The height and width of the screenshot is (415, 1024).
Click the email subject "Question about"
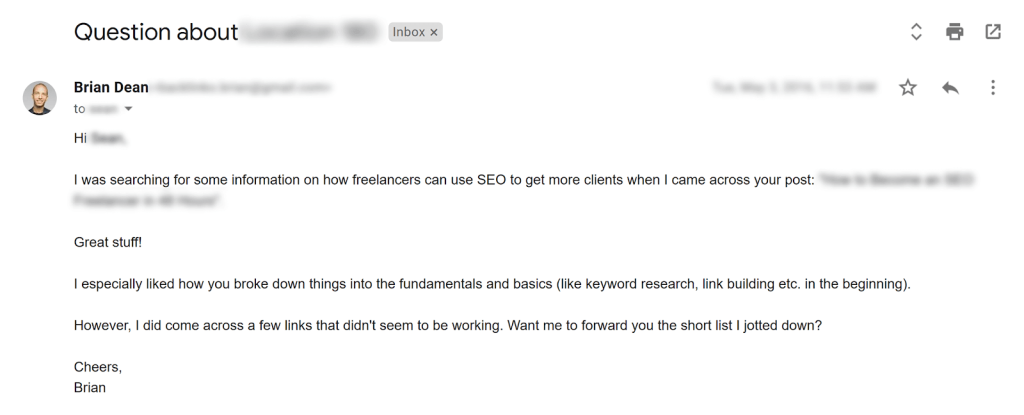[x=155, y=32]
